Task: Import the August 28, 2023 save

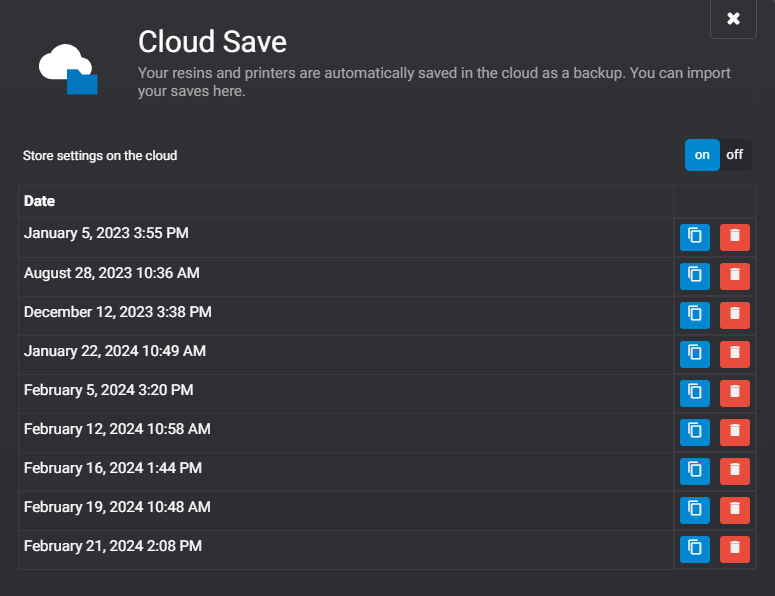Action: 694,276
